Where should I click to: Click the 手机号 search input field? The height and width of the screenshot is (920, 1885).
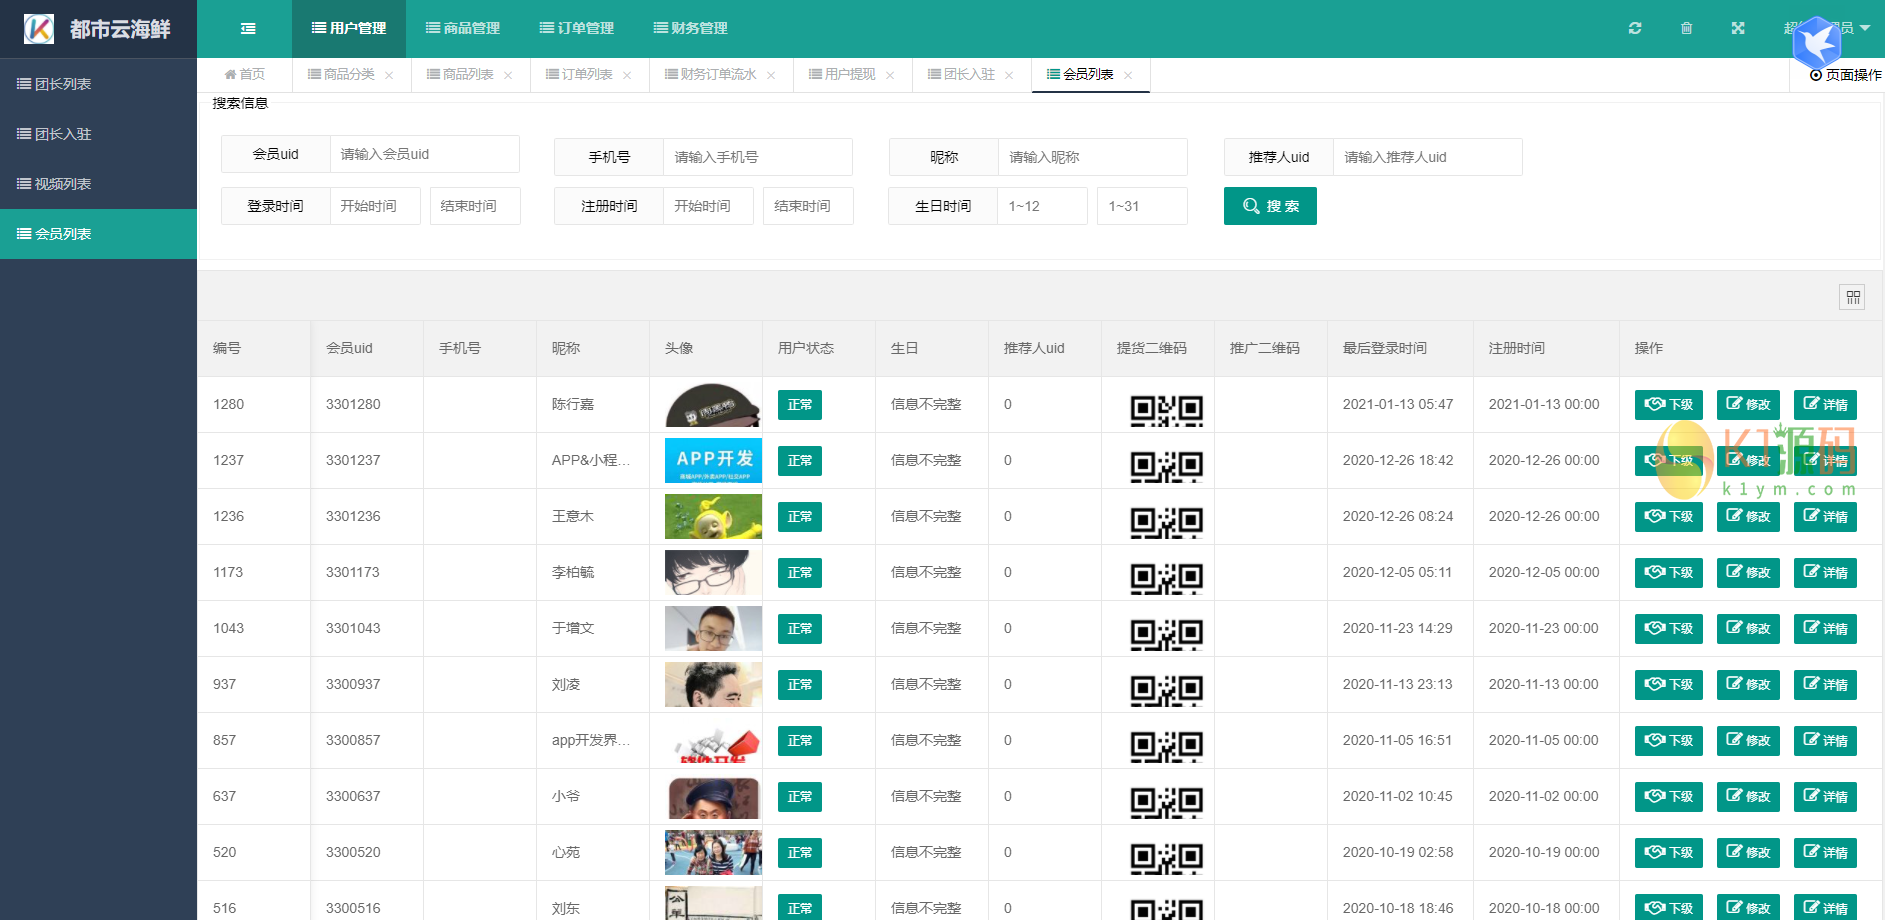[757, 157]
